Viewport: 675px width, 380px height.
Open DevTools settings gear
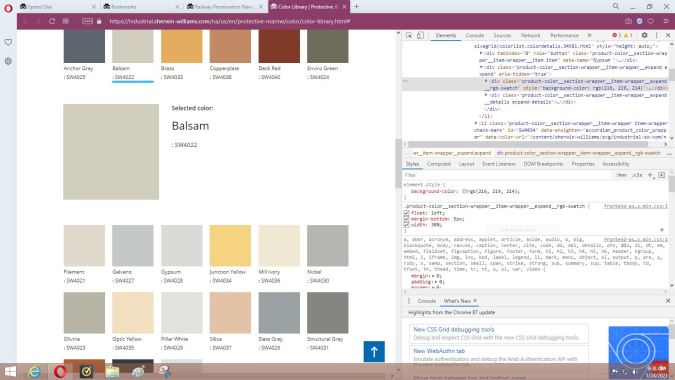coord(644,35)
